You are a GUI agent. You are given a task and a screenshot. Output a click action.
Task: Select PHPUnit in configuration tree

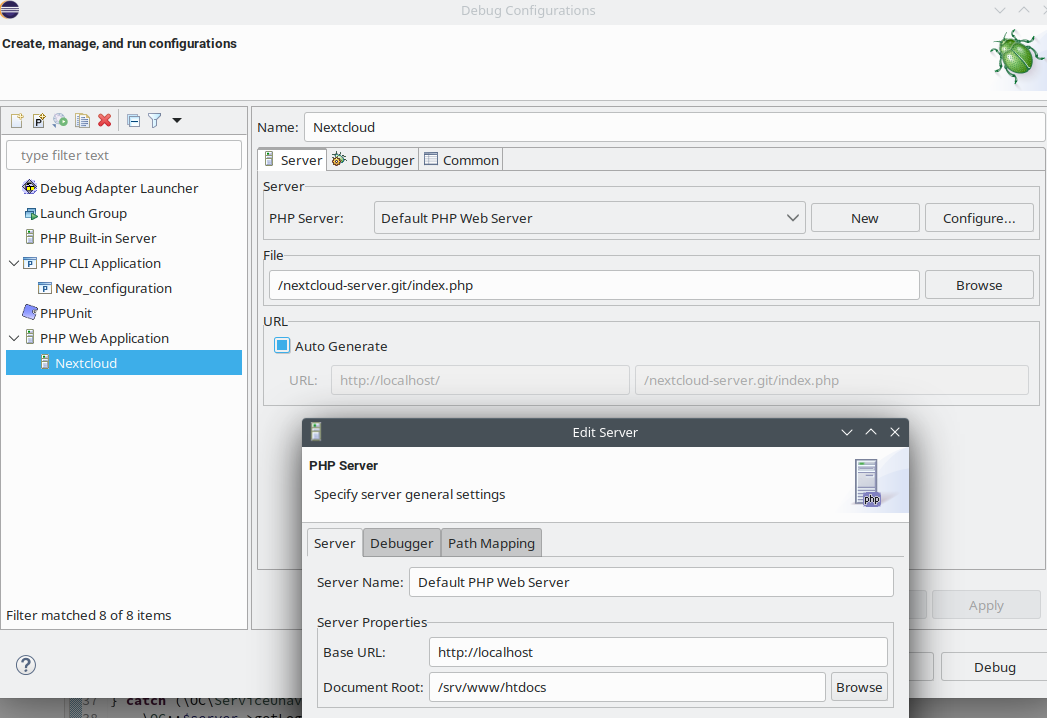pos(66,313)
